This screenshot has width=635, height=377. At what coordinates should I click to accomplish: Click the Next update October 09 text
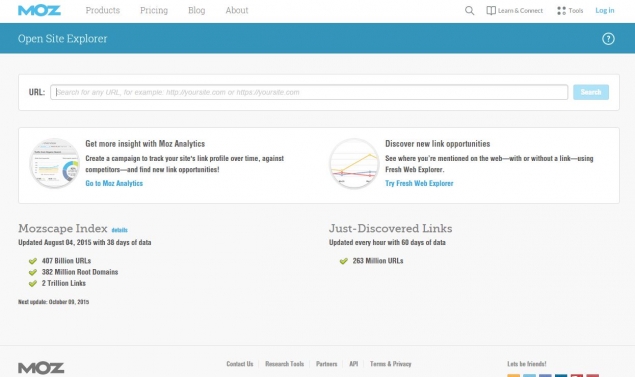coord(53,302)
